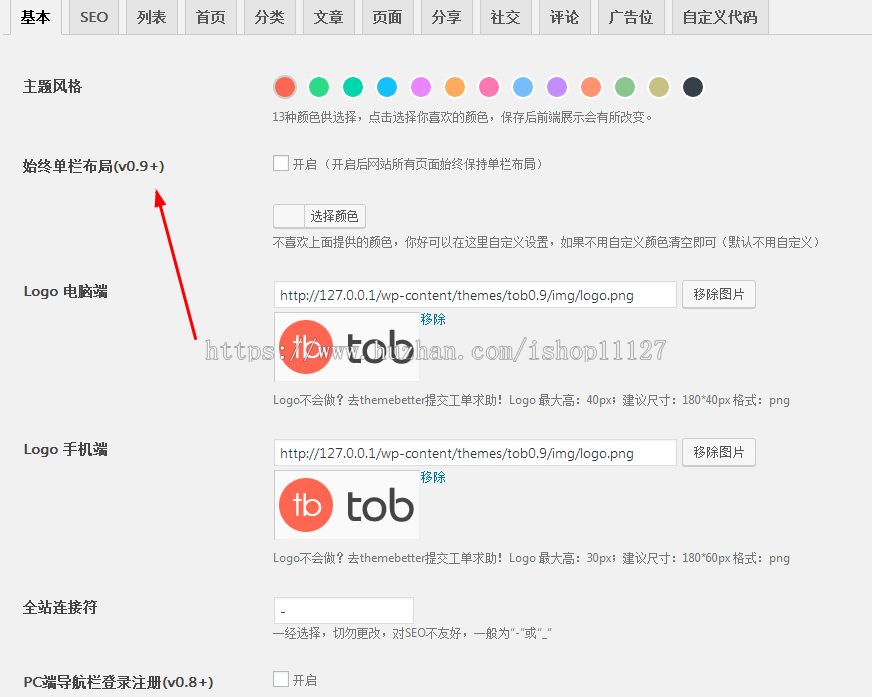Select the teal theme color
Viewport: 872px width, 697px height.
pyautogui.click(x=353, y=87)
